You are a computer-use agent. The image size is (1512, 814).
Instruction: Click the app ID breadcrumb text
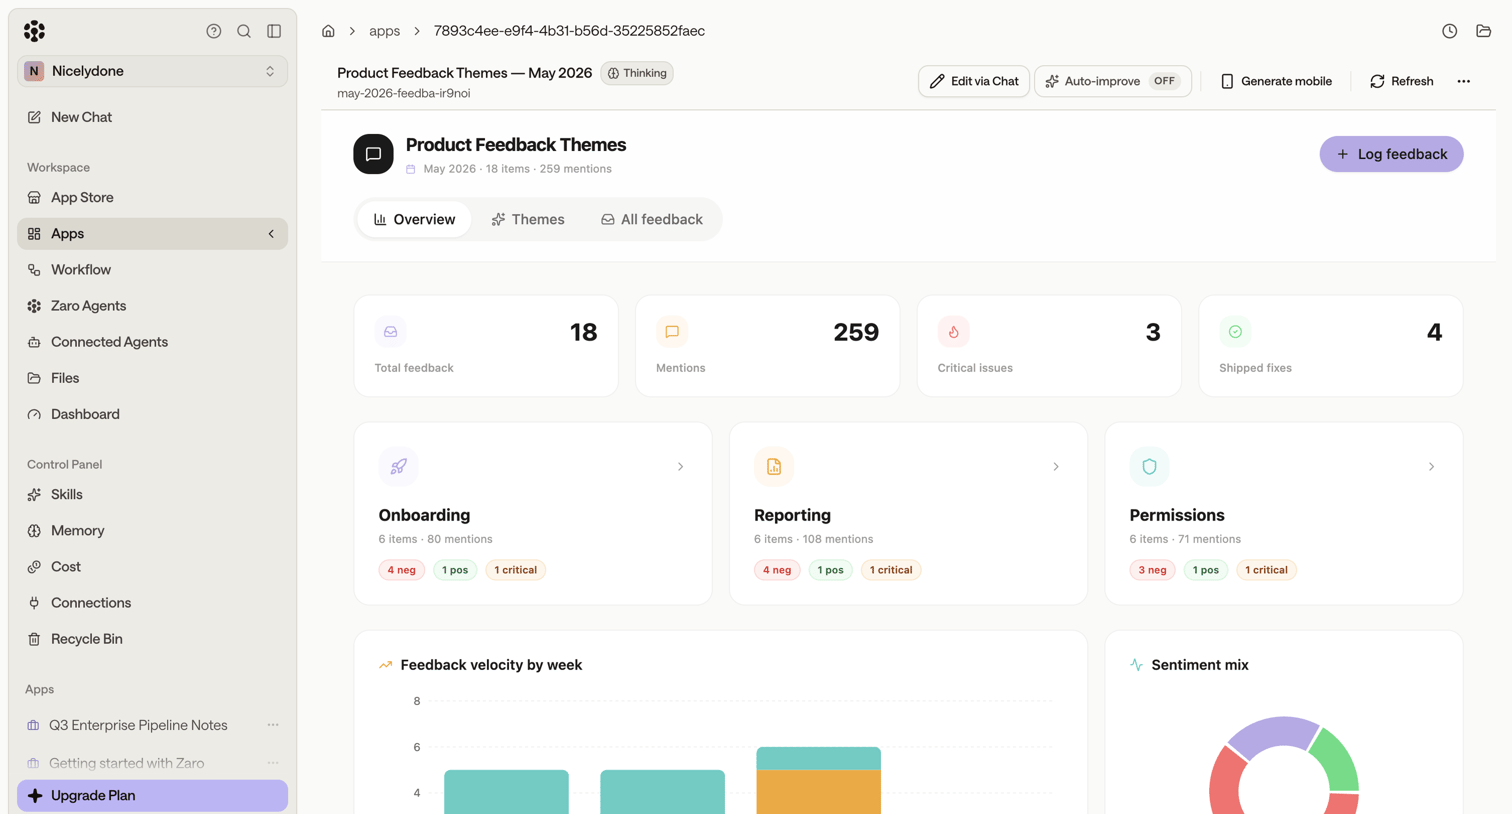[x=569, y=31]
